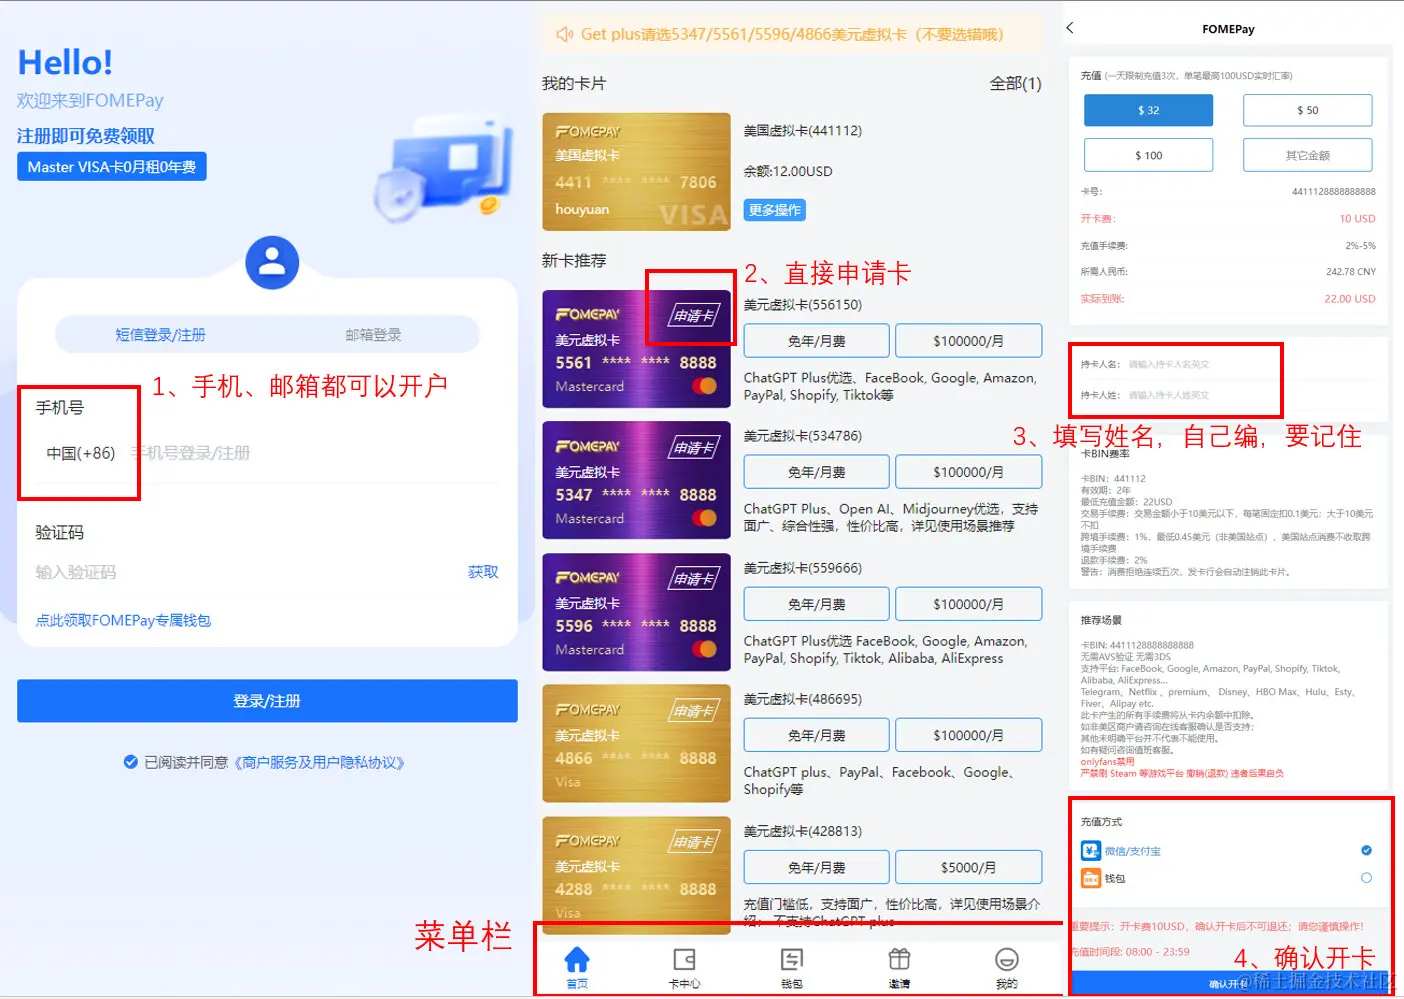Image resolution: width=1404 pixels, height=999 pixels.
Task: Open my gold 4411 VISA card thumbnail
Action: (636, 172)
